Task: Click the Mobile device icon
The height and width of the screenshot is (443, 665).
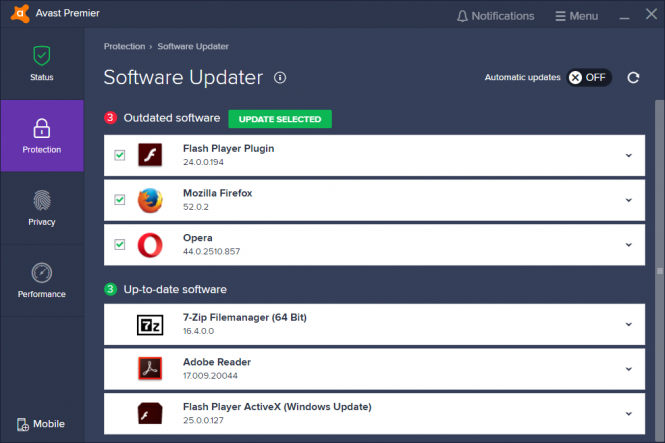Action: coord(22,424)
